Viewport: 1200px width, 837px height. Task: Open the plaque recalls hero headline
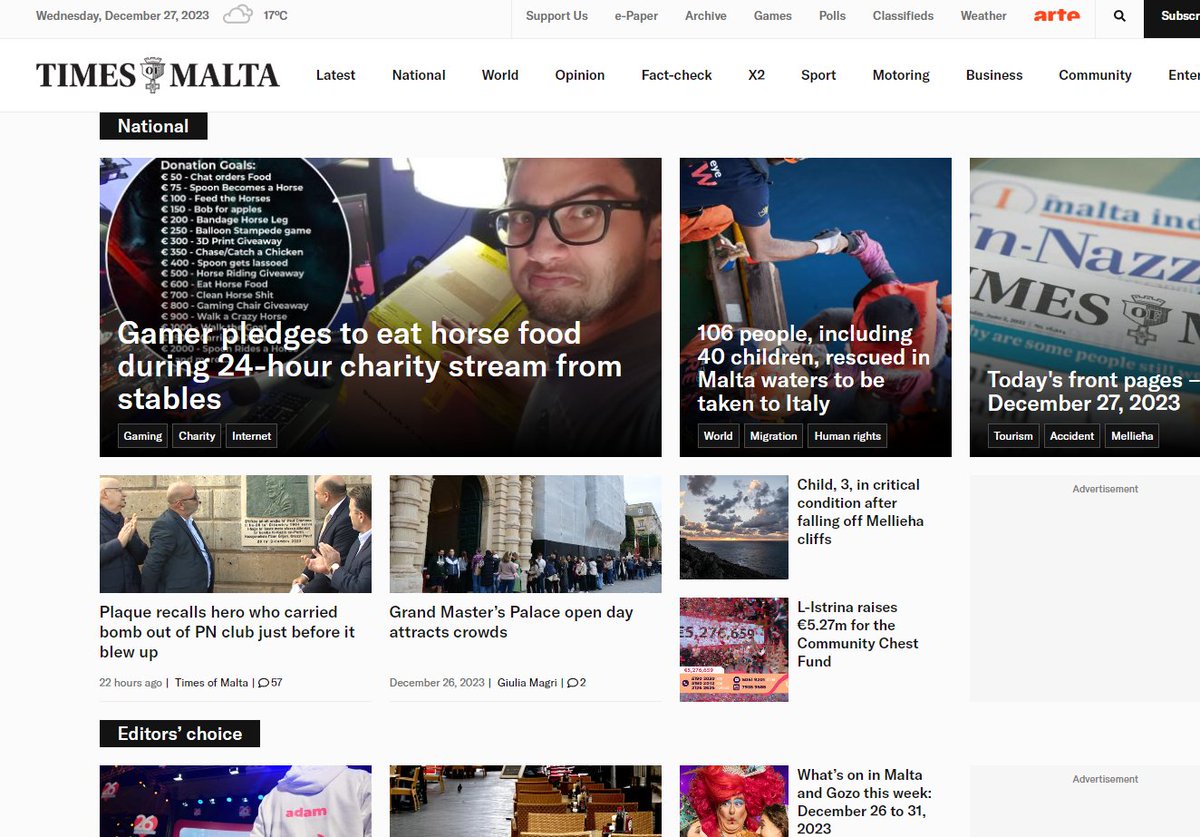click(227, 632)
